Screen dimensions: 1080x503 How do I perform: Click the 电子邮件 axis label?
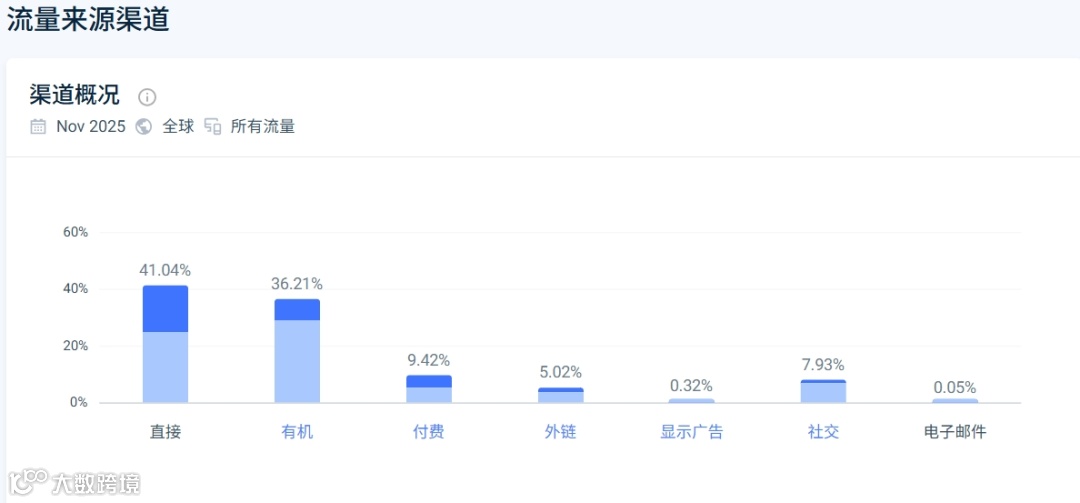pyautogui.click(x=955, y=433)
